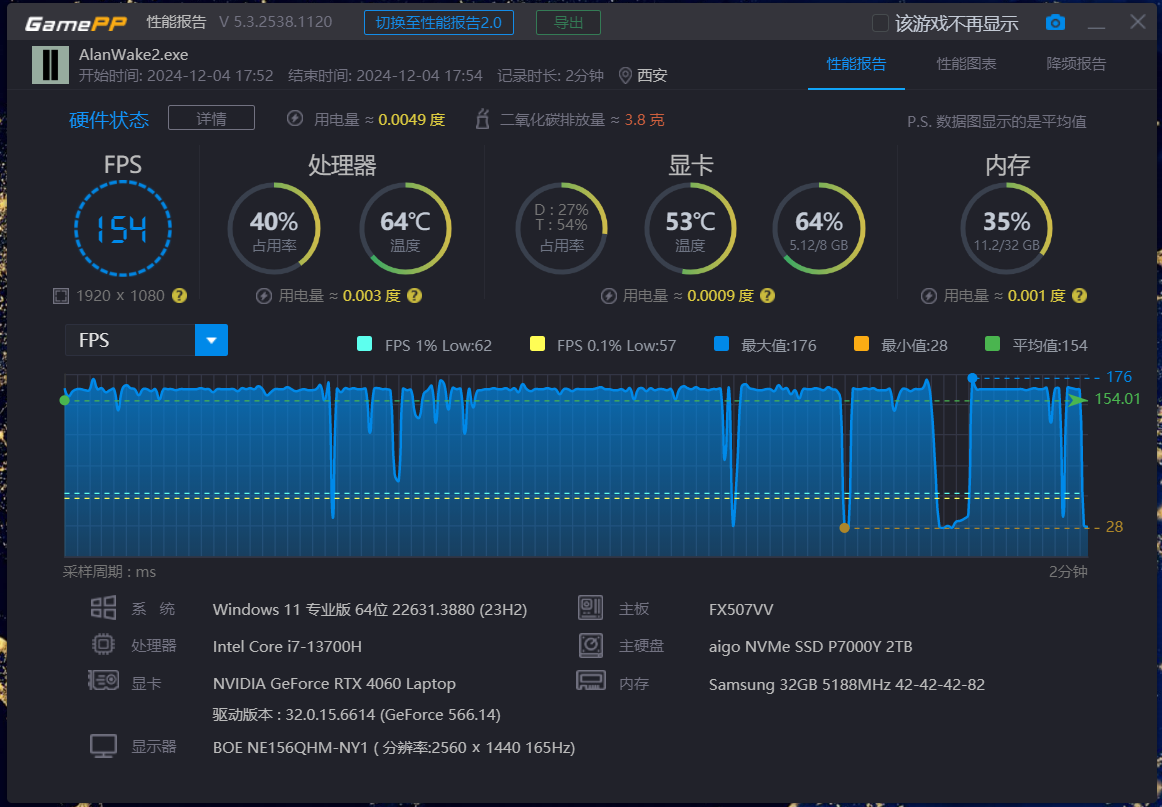Toggle the FPS 1% Low cyan legend swatch
1162x807 pixels.
364,343
